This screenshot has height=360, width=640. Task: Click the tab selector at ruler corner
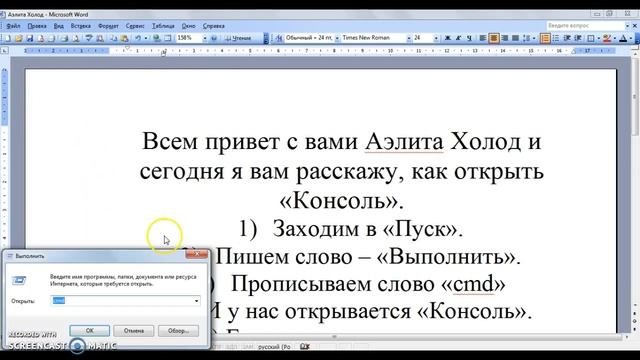click(x=4, y=51)
